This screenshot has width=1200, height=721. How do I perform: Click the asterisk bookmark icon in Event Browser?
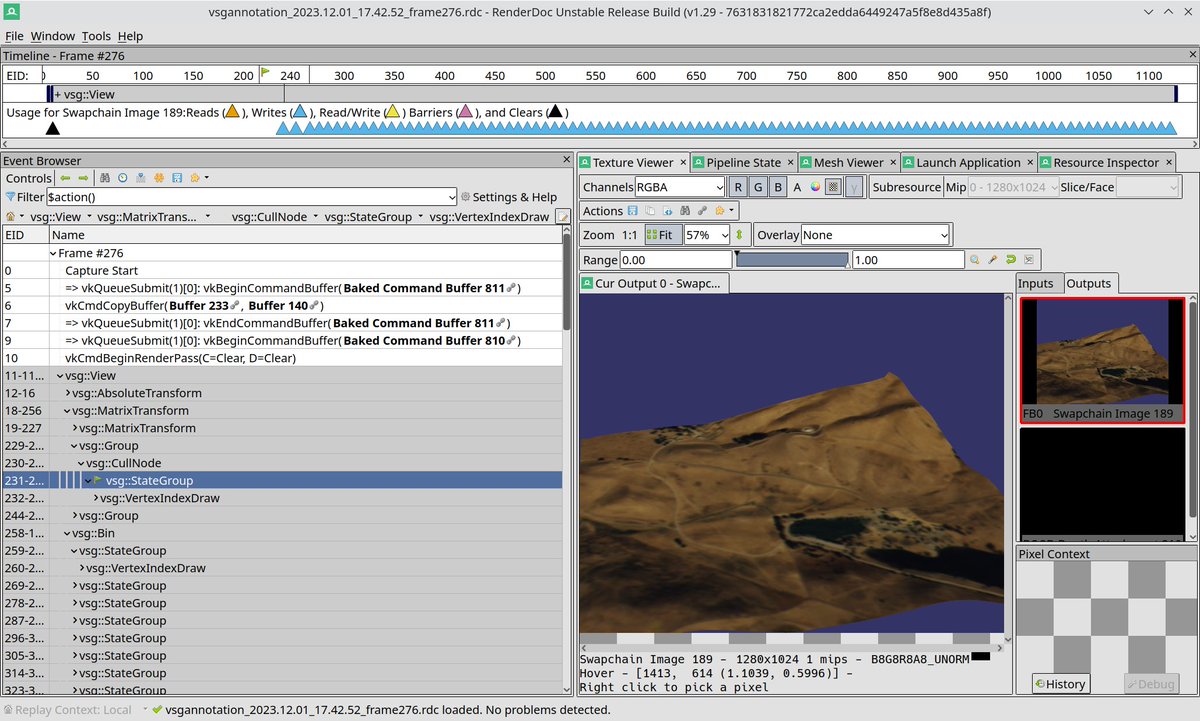159,178
